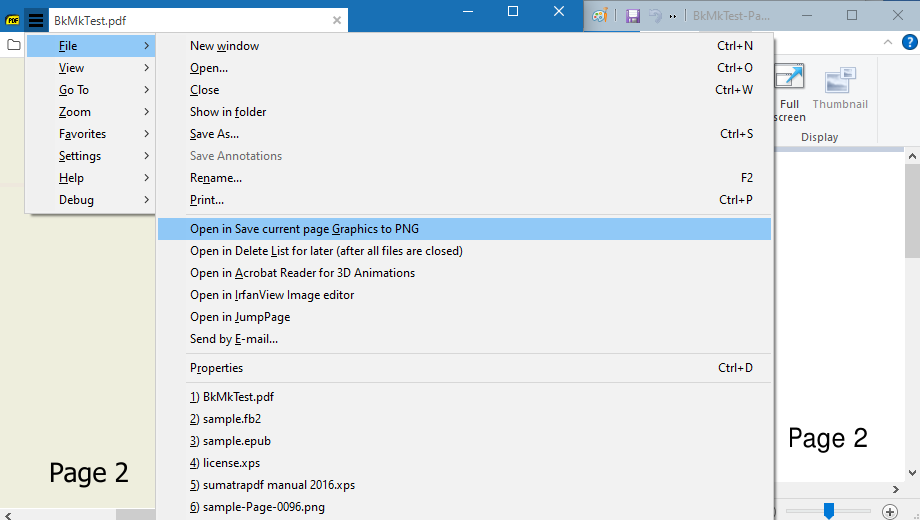Screen dimensions: 920x520
Task: Select Send by E-mail...
Action: point(464,339)
